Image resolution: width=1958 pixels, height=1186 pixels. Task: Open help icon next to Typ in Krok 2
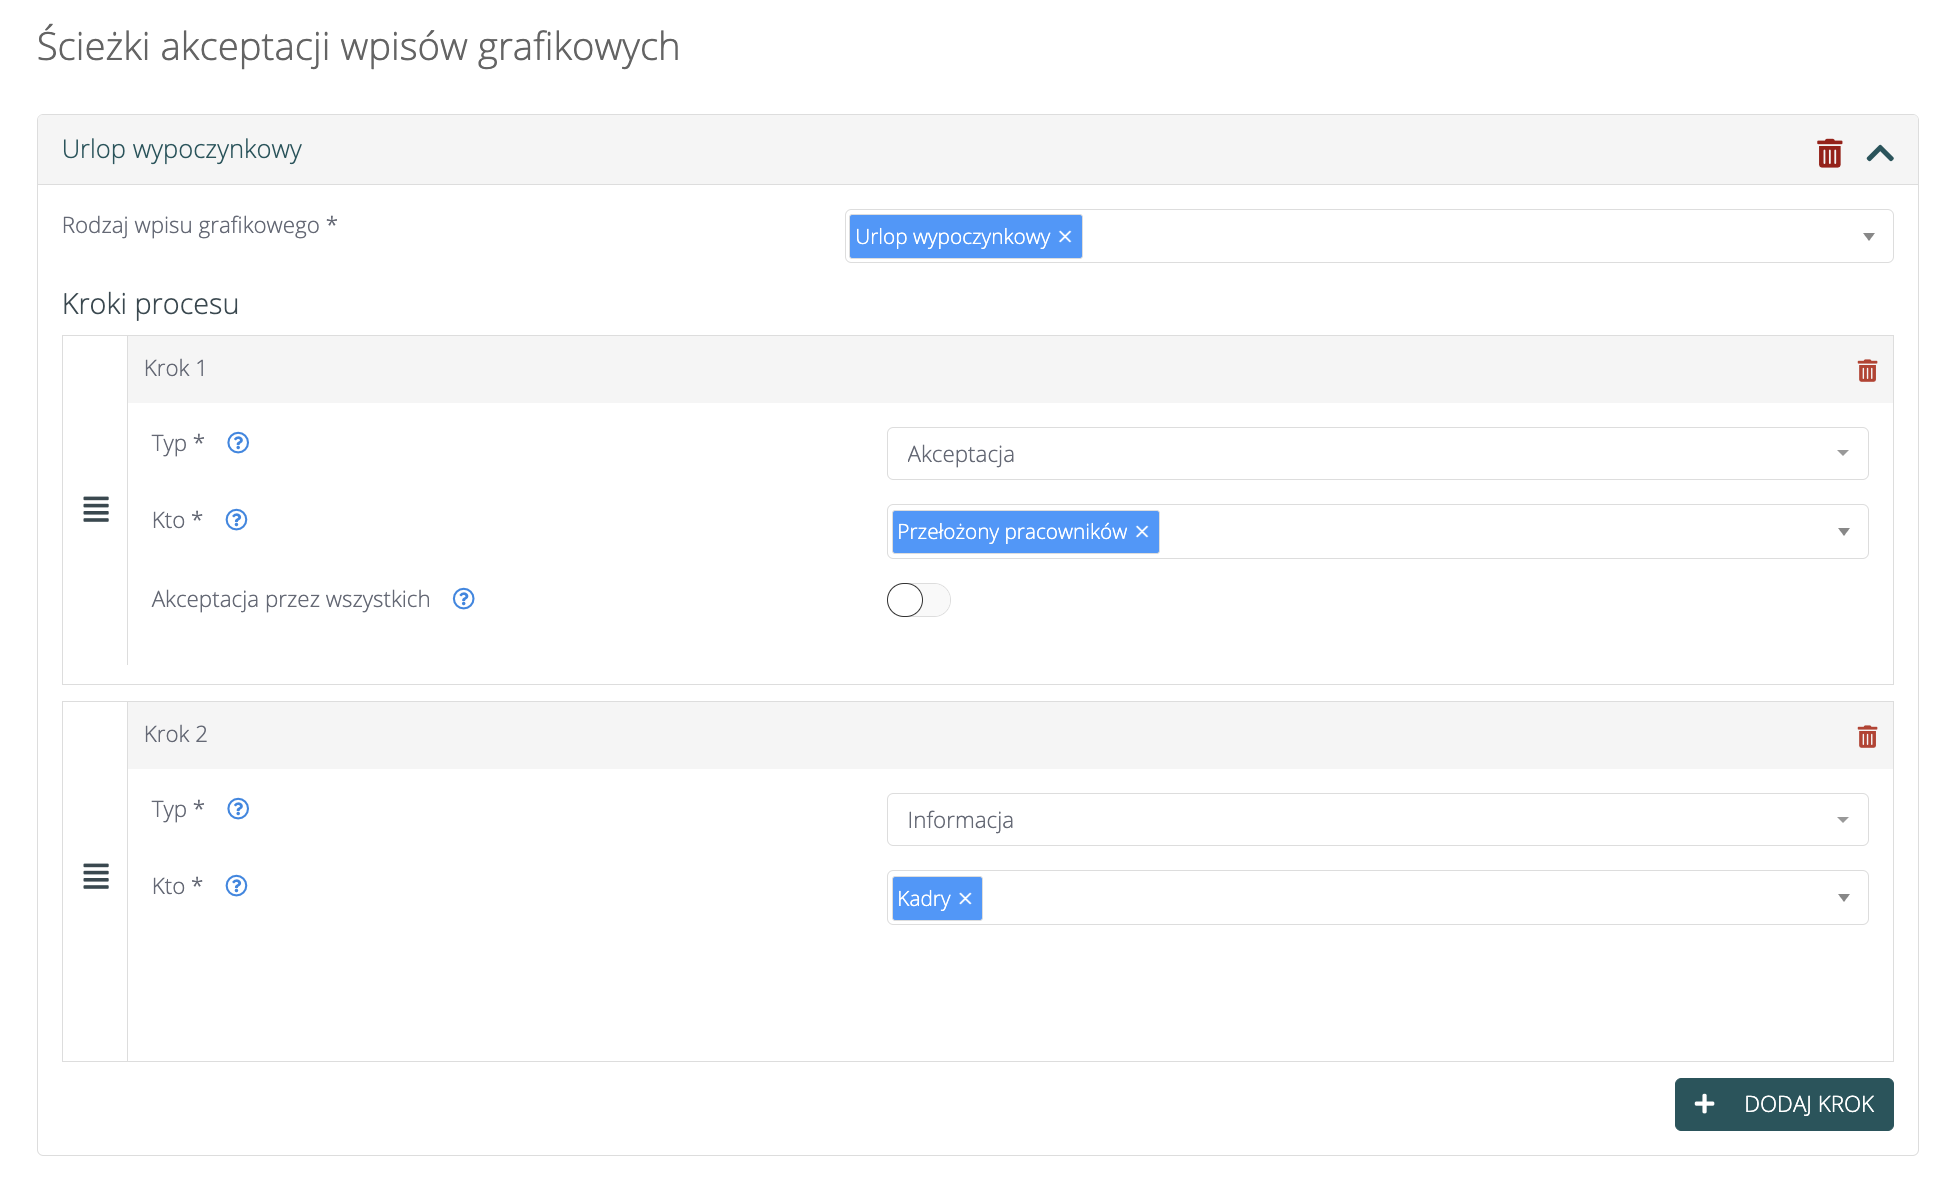click(x=238, y=809)
